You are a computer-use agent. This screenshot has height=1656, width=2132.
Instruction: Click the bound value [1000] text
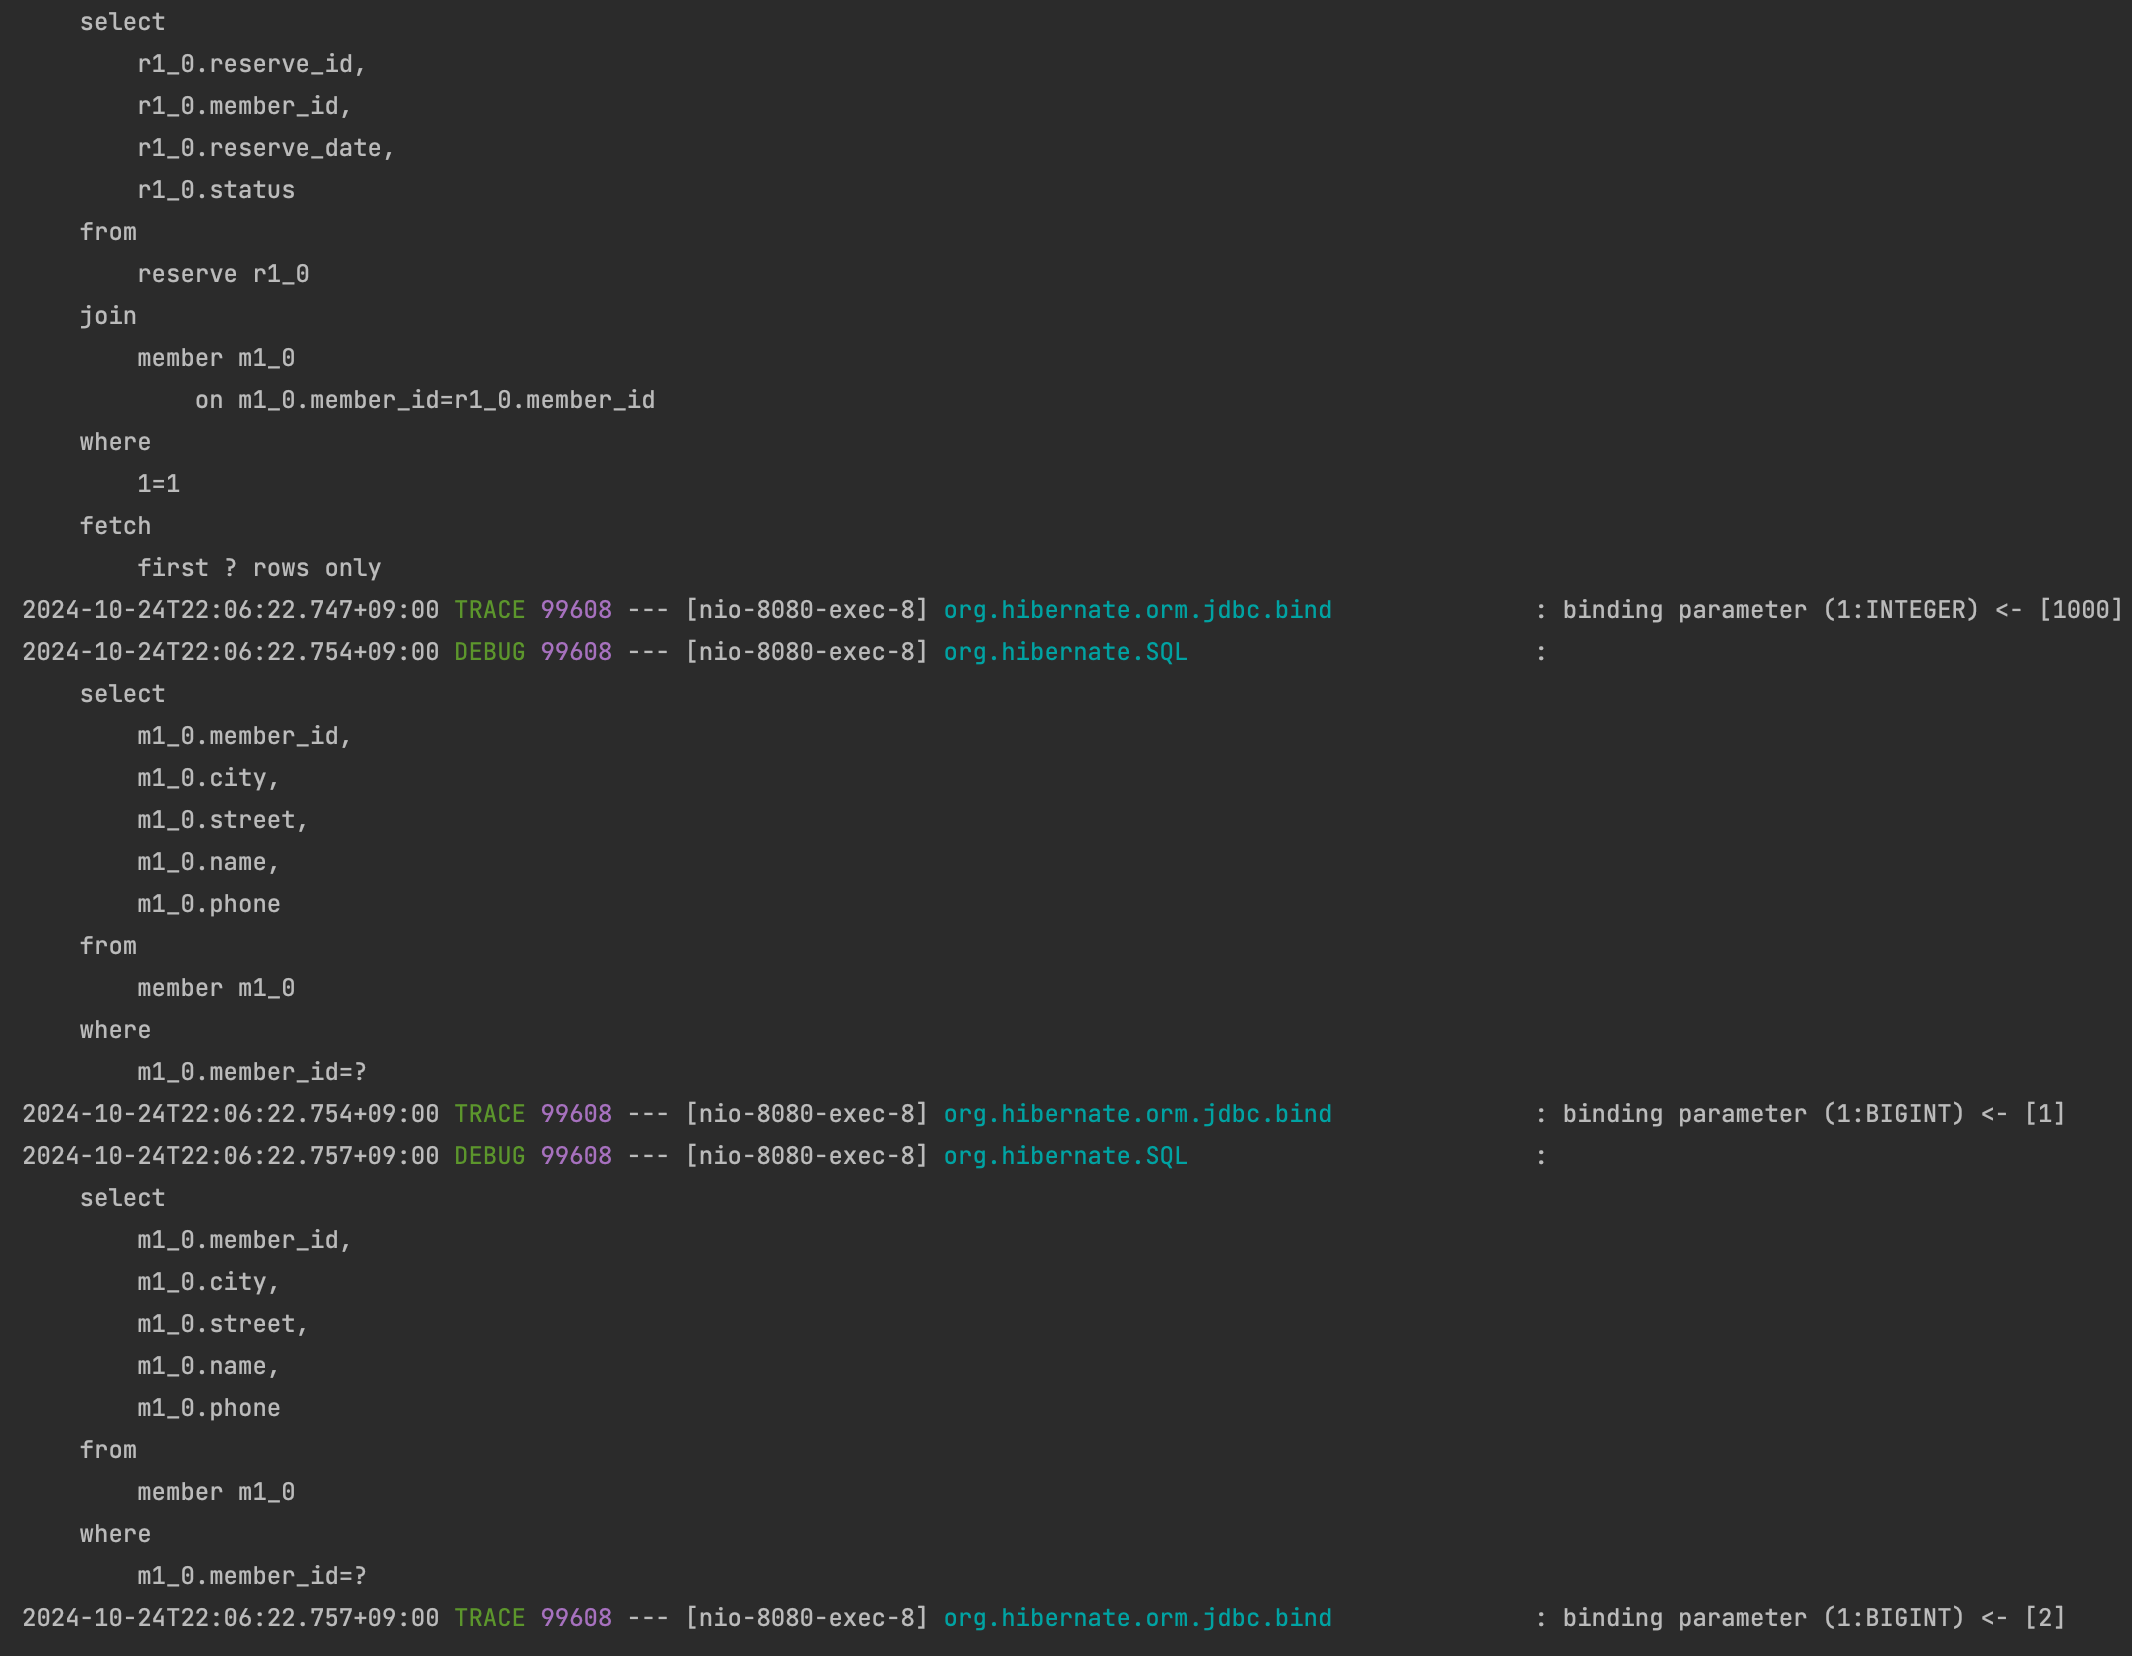pyautogui.click(x=2080, y=610)
